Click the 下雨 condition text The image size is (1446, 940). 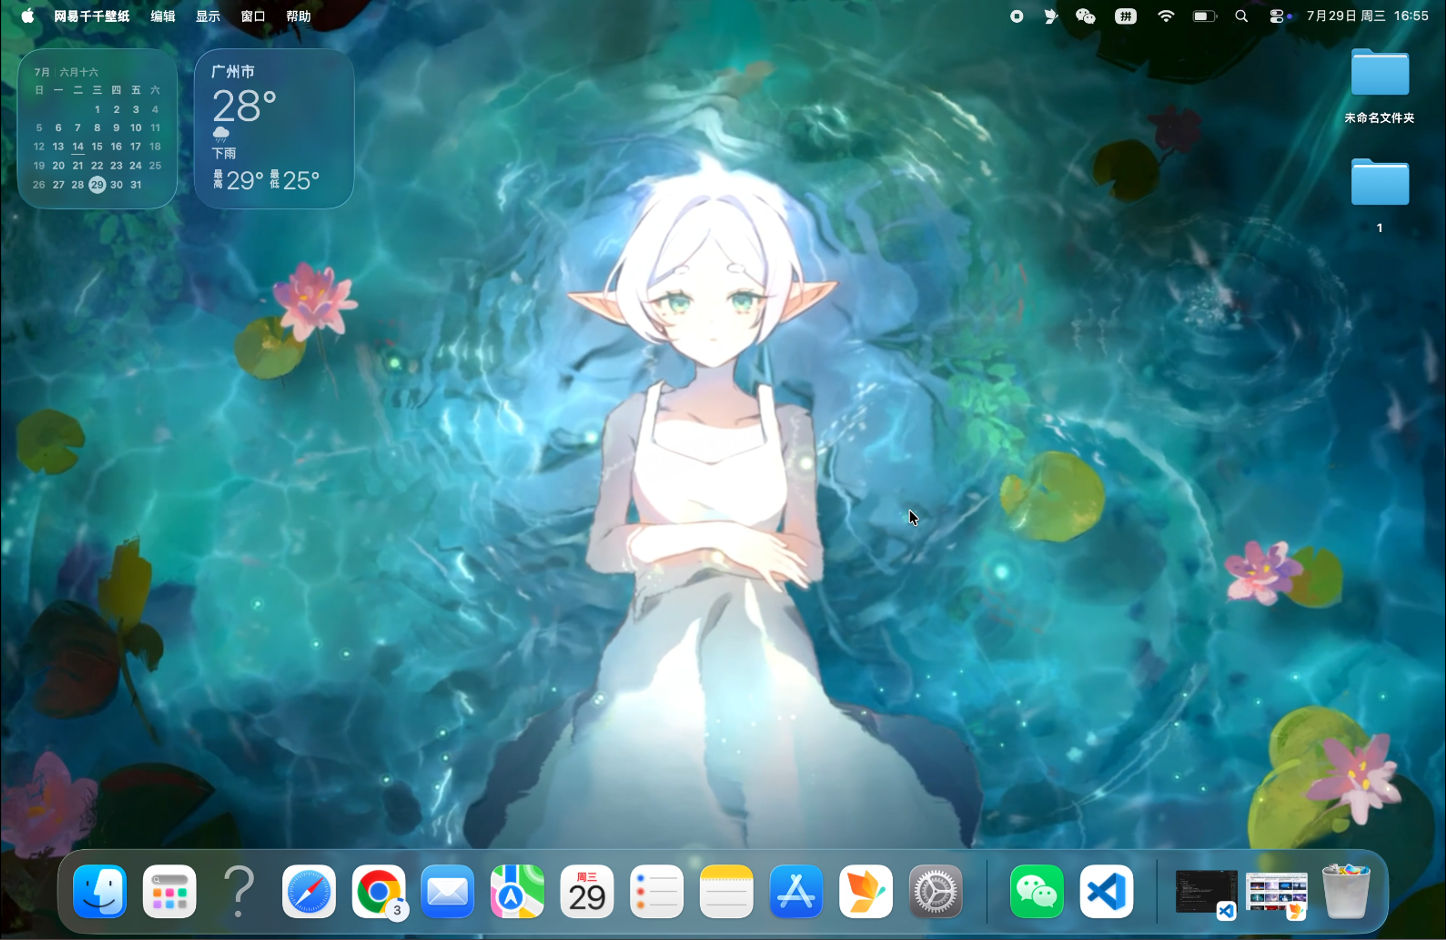224,153
